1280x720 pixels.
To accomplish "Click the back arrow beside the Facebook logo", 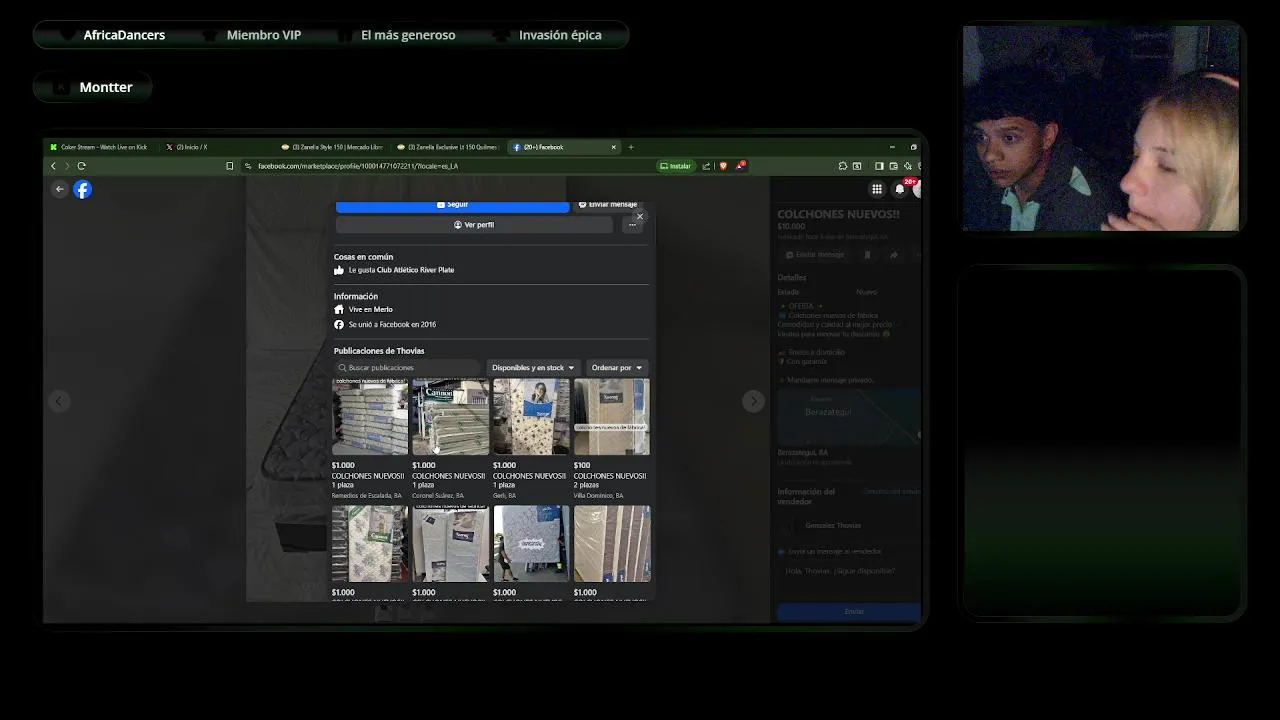I will pyautogui.click(x=60, y=189).
